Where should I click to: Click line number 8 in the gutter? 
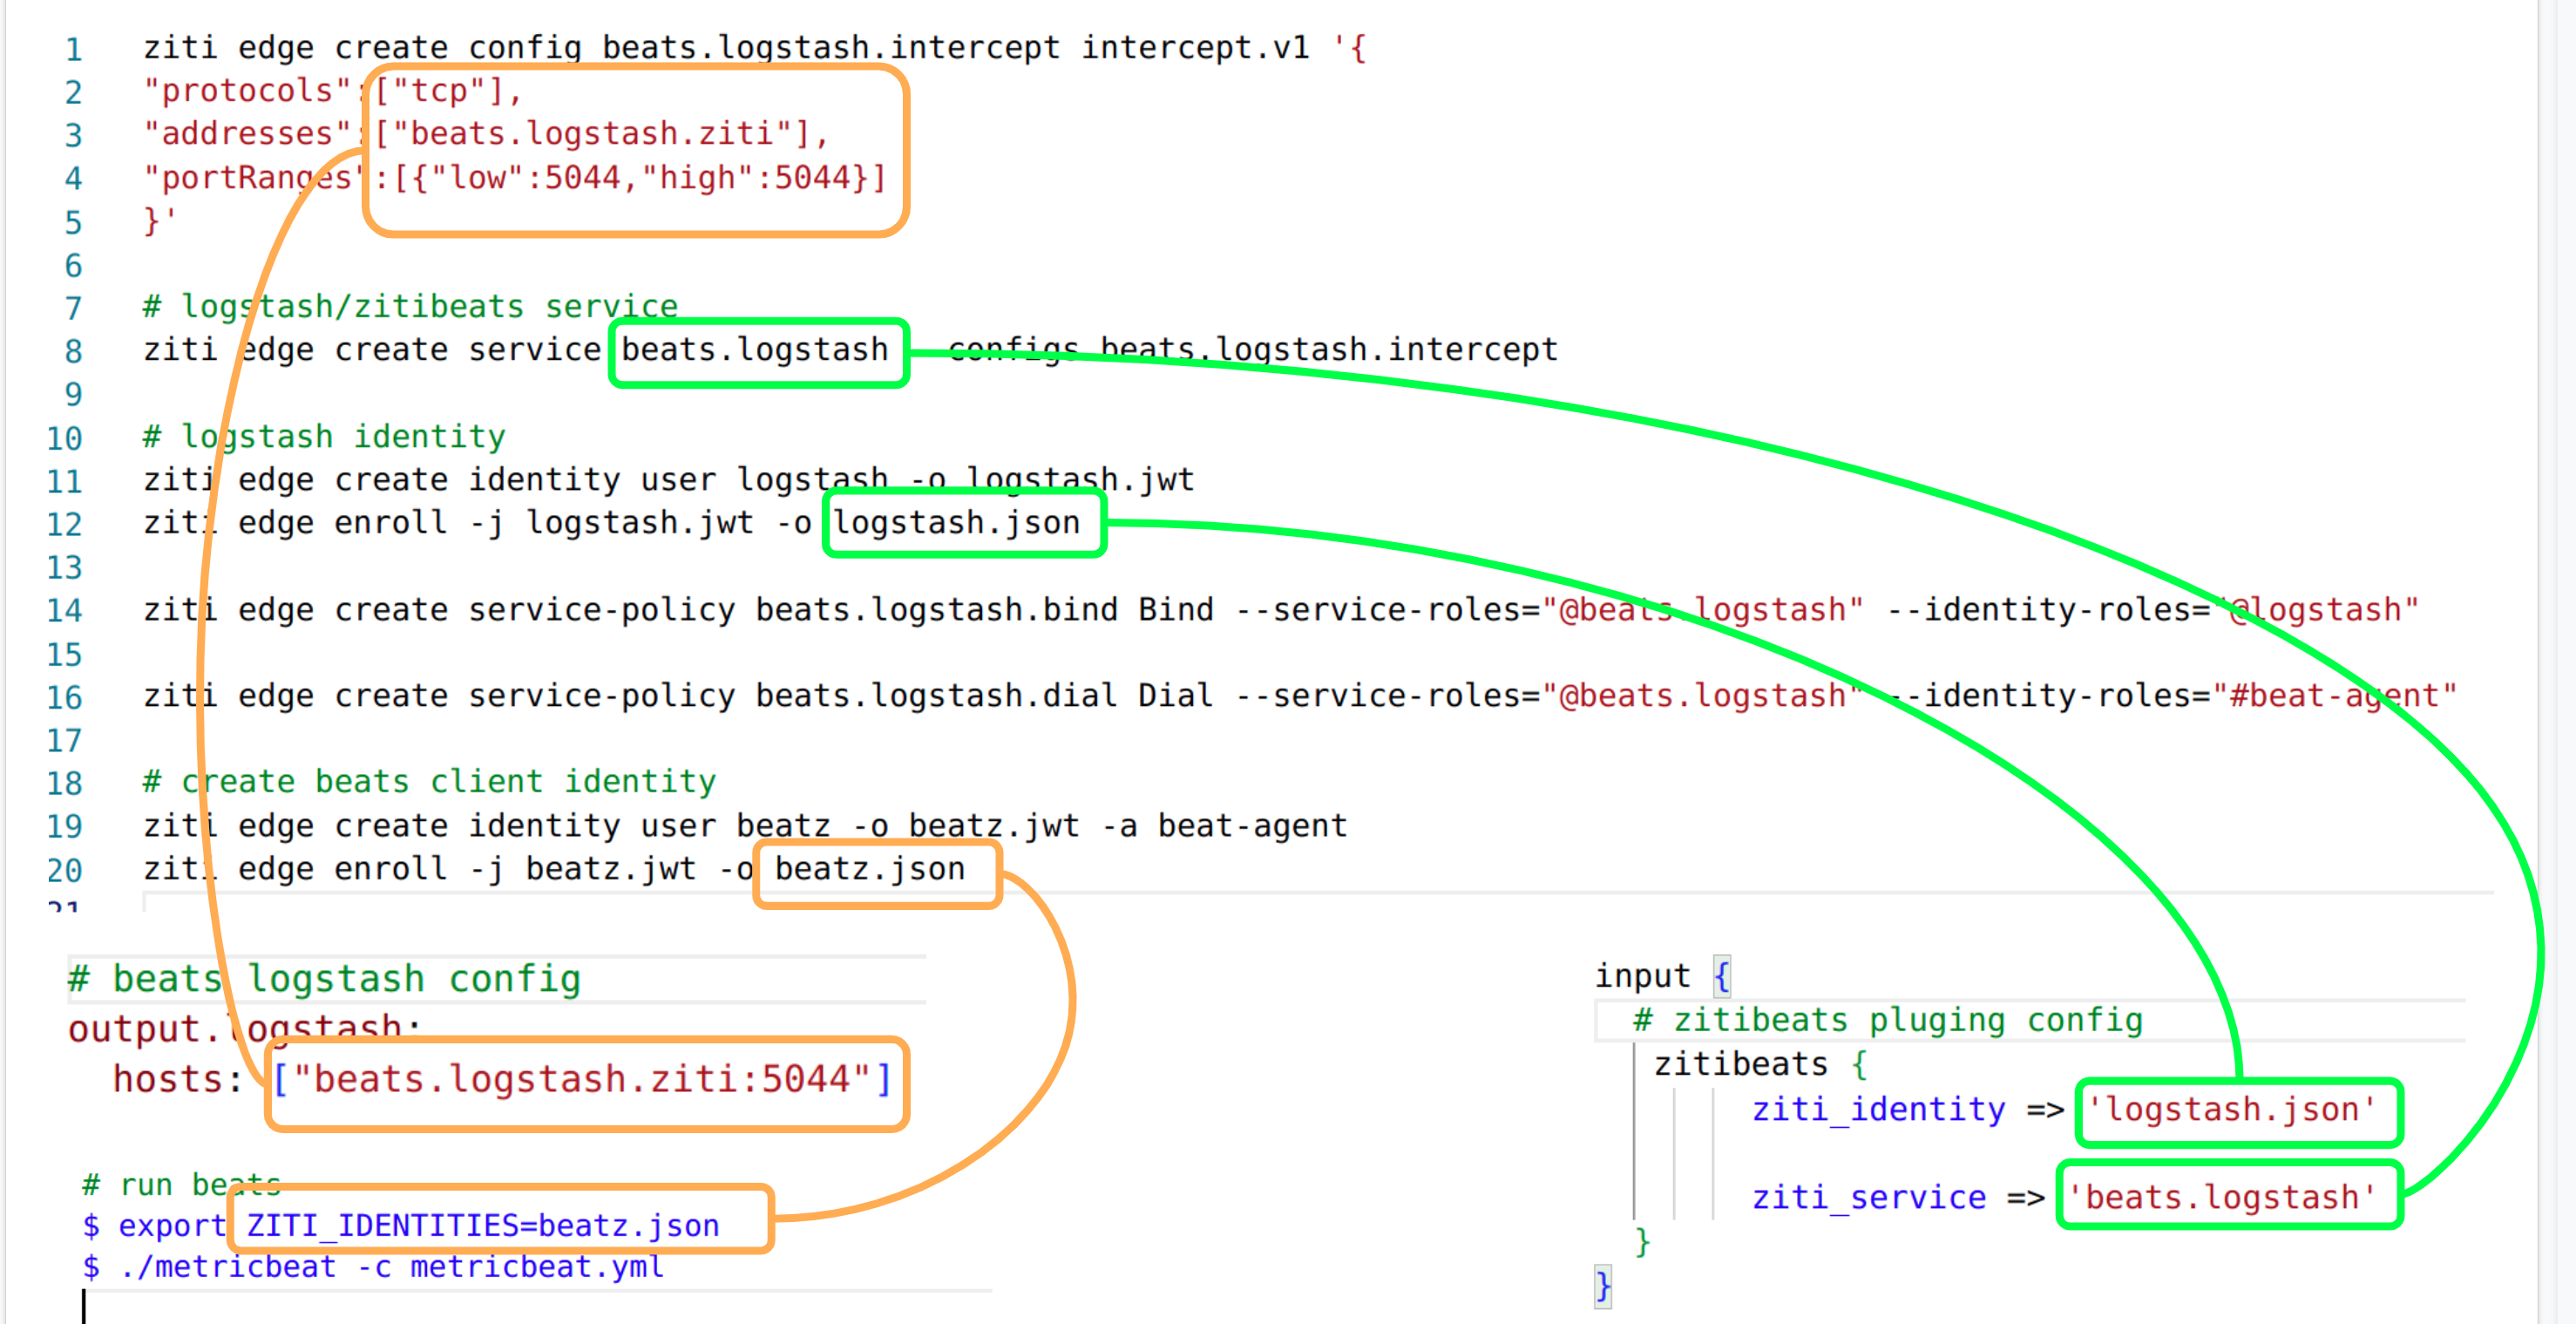(x=73, y=351)
